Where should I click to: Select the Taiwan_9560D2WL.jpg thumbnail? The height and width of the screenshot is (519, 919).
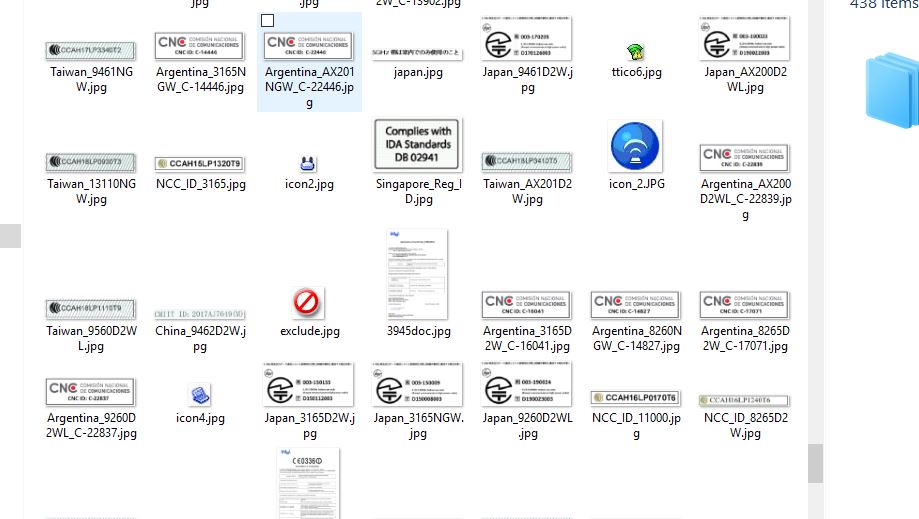click(x=91, y=309)
